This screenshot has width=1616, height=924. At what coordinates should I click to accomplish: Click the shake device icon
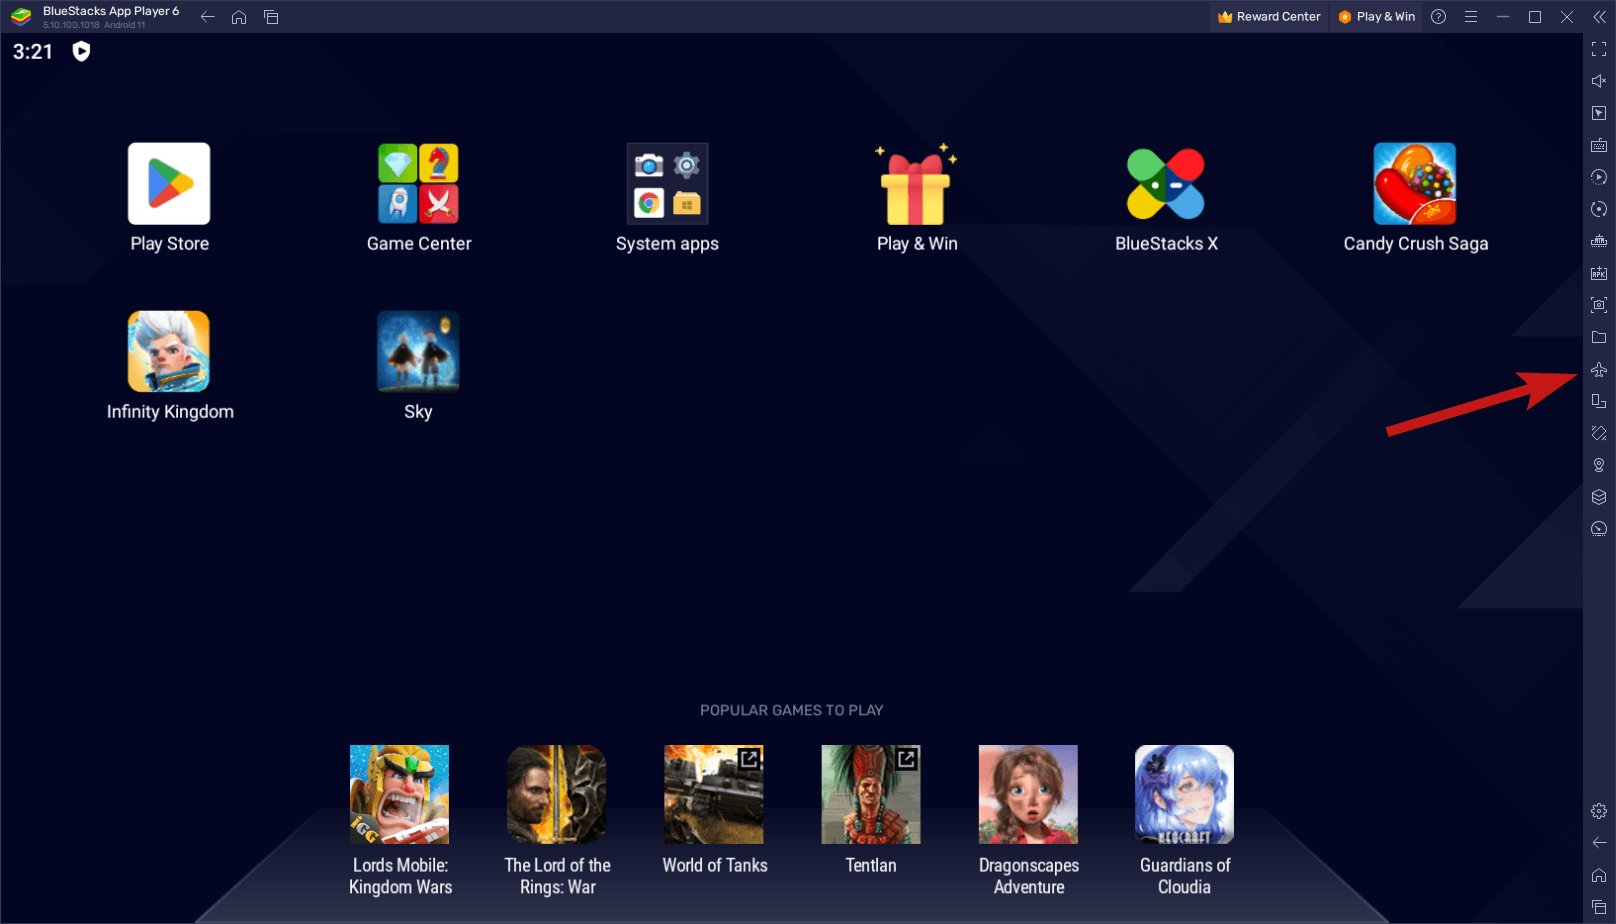tap(1599, 433)
